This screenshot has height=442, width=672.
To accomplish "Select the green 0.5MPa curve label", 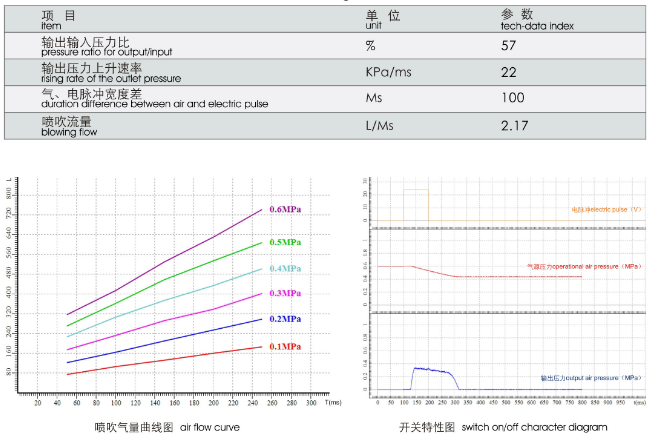I will pyautogui.click(x=285, y=242).
